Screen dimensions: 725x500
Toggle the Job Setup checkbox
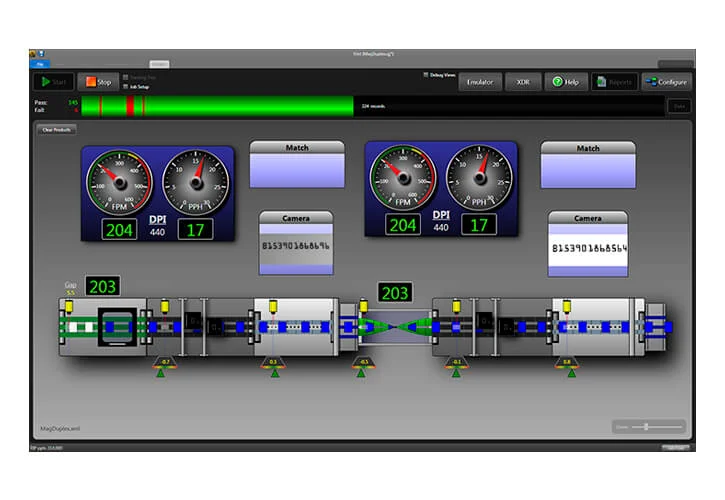[125, 87]
